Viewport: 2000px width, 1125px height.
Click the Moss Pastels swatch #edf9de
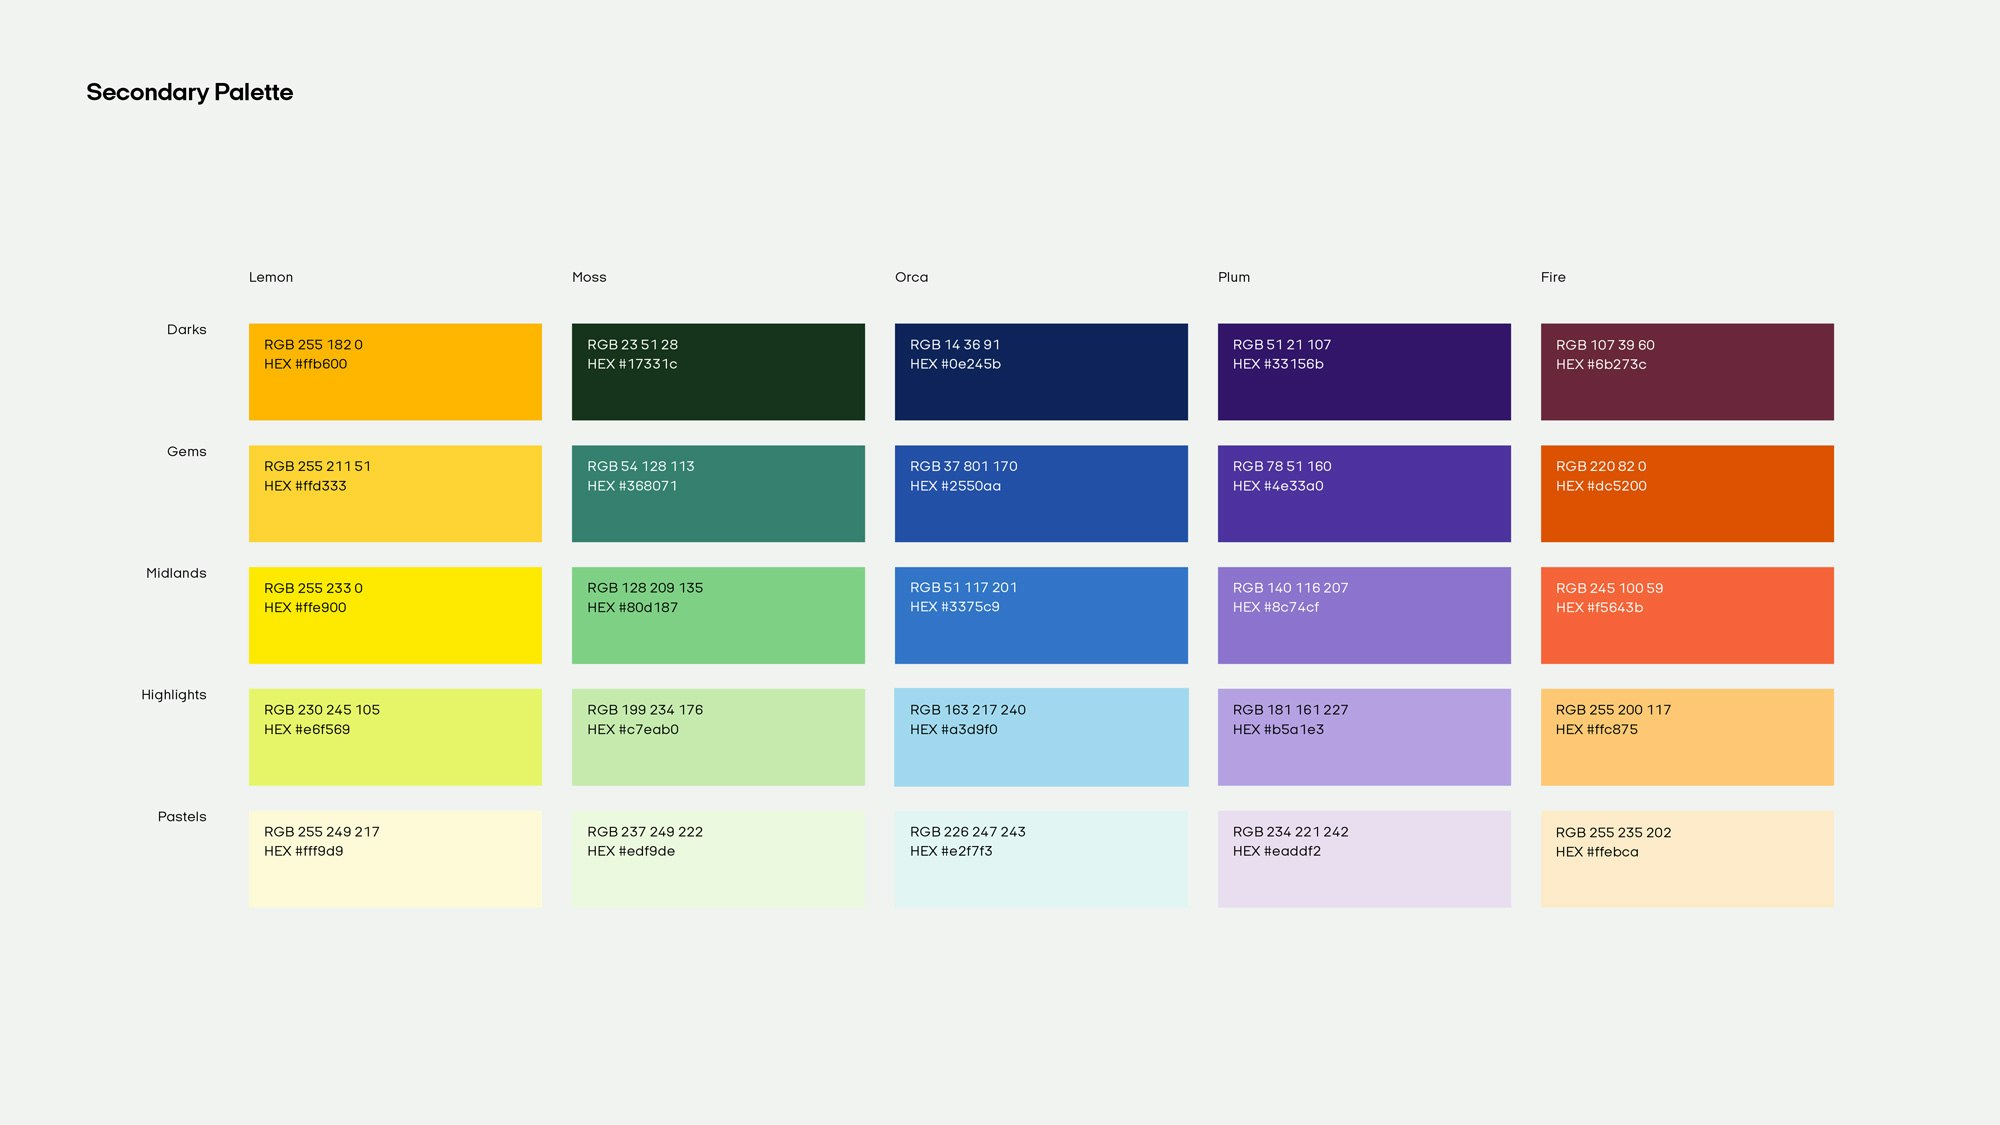pyautogui.click(x=718, y=858)
